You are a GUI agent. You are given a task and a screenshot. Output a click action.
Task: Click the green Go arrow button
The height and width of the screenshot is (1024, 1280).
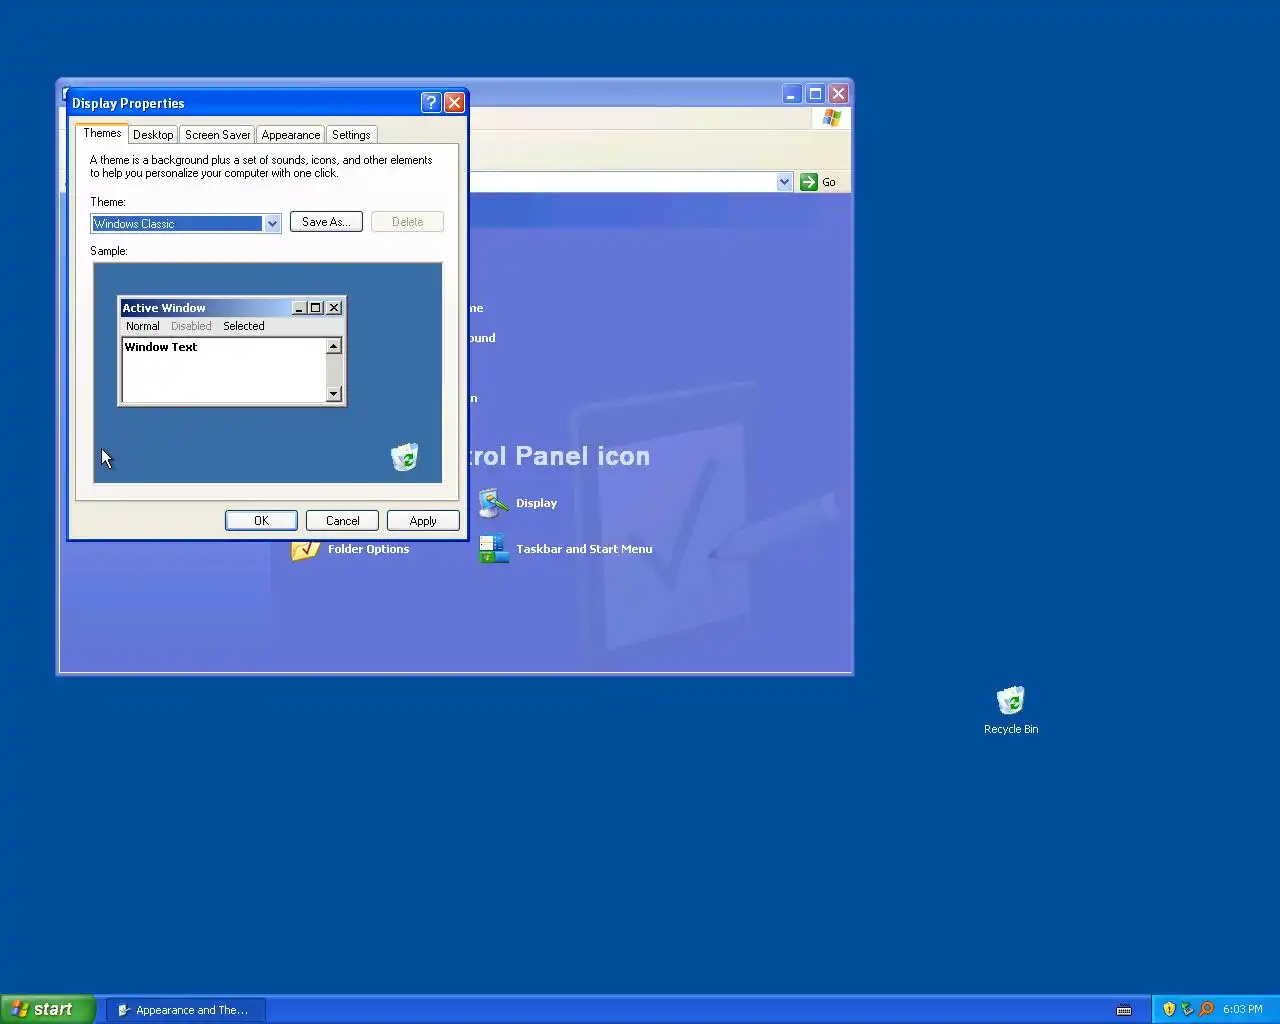point(809,182)
